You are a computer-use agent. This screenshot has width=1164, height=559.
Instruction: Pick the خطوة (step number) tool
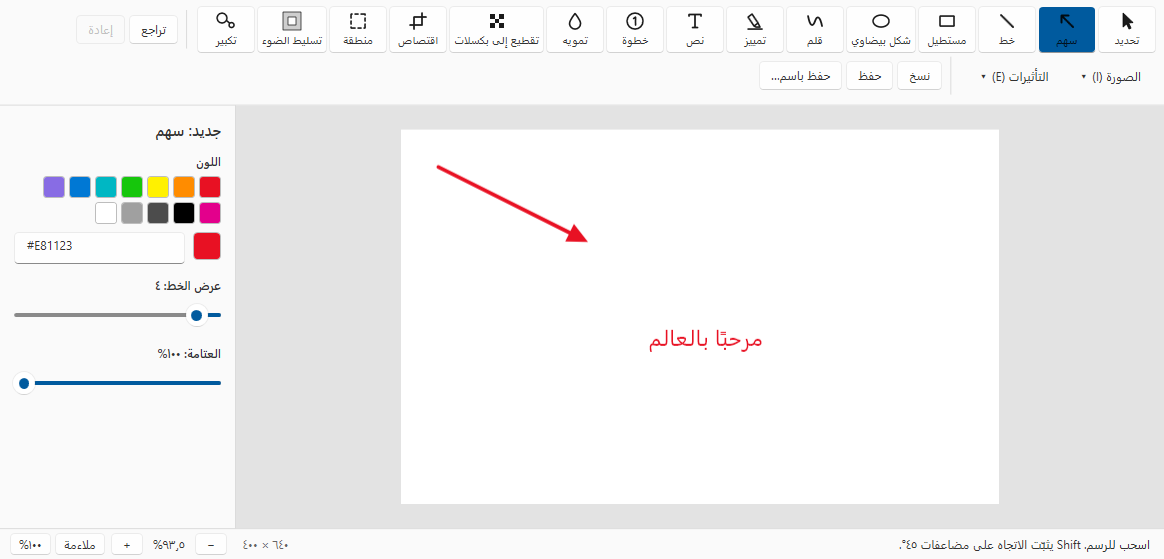[635, 30]
